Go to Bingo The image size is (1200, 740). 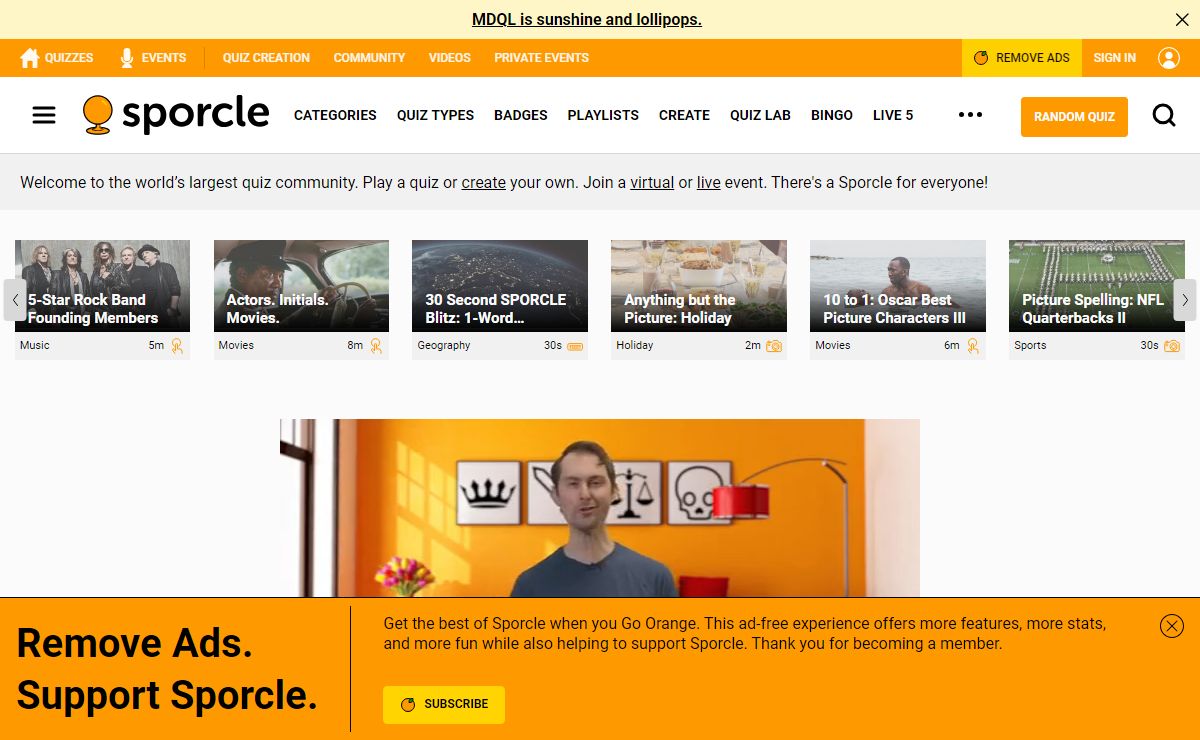pos(832,115)
